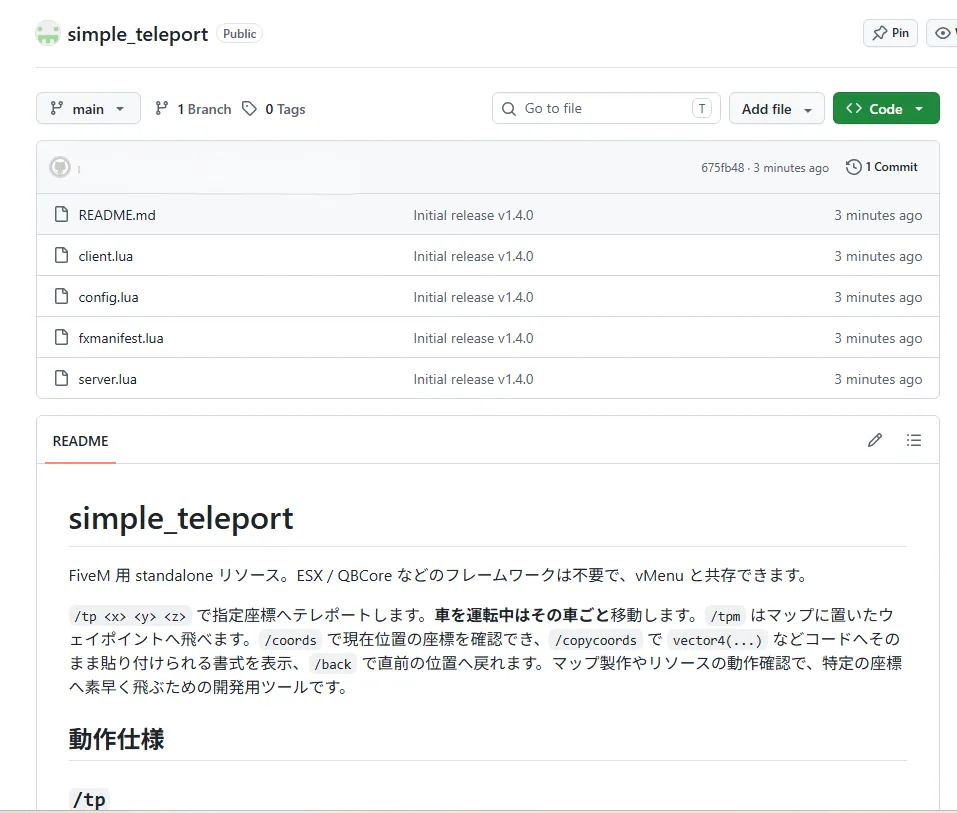This screenshot has width=957, height=813.
Task: Open the README outline list icon
Action: pyautogui.click(x=914, y=440)
